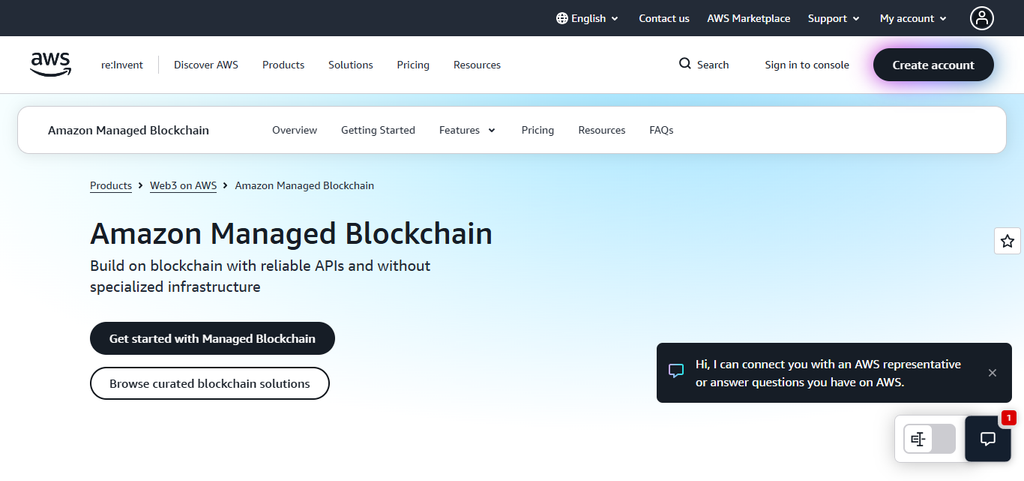Open the Solutions menu
Image resolution: width=1024 pixels, height=481 pixels.
click(351, 65)
